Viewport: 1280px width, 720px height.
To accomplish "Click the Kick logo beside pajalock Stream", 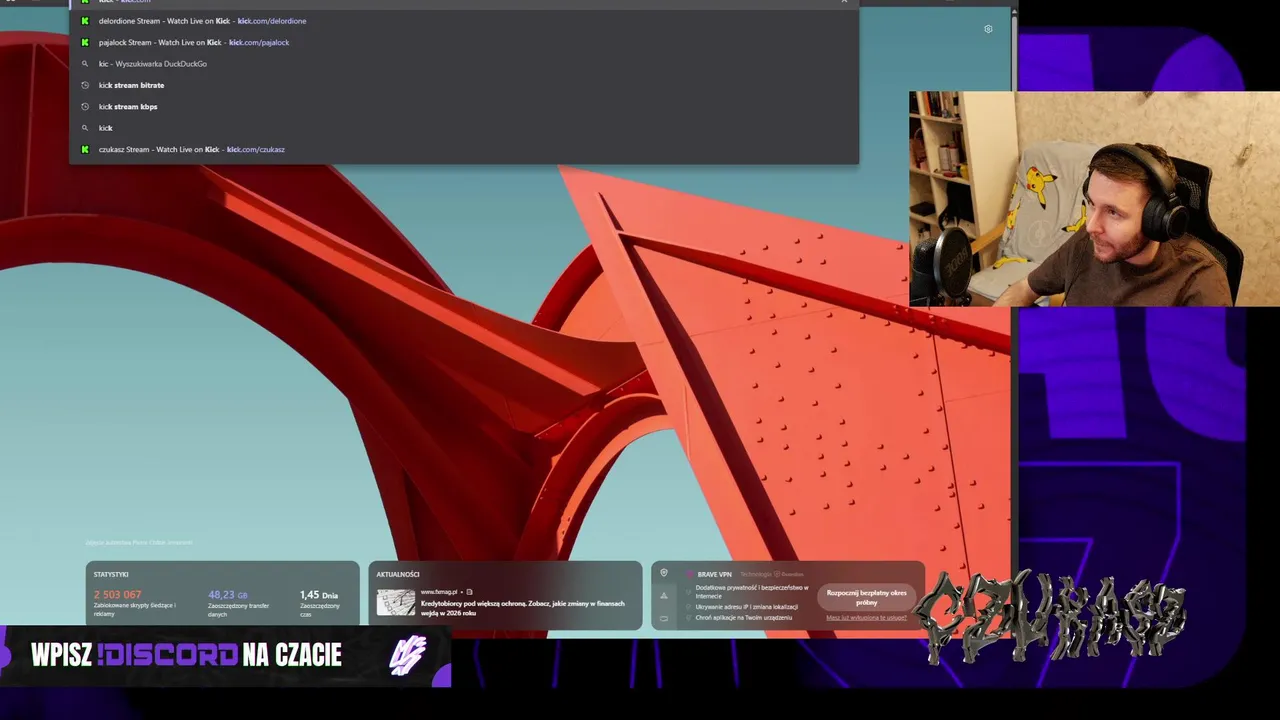I will pos(85,42).
